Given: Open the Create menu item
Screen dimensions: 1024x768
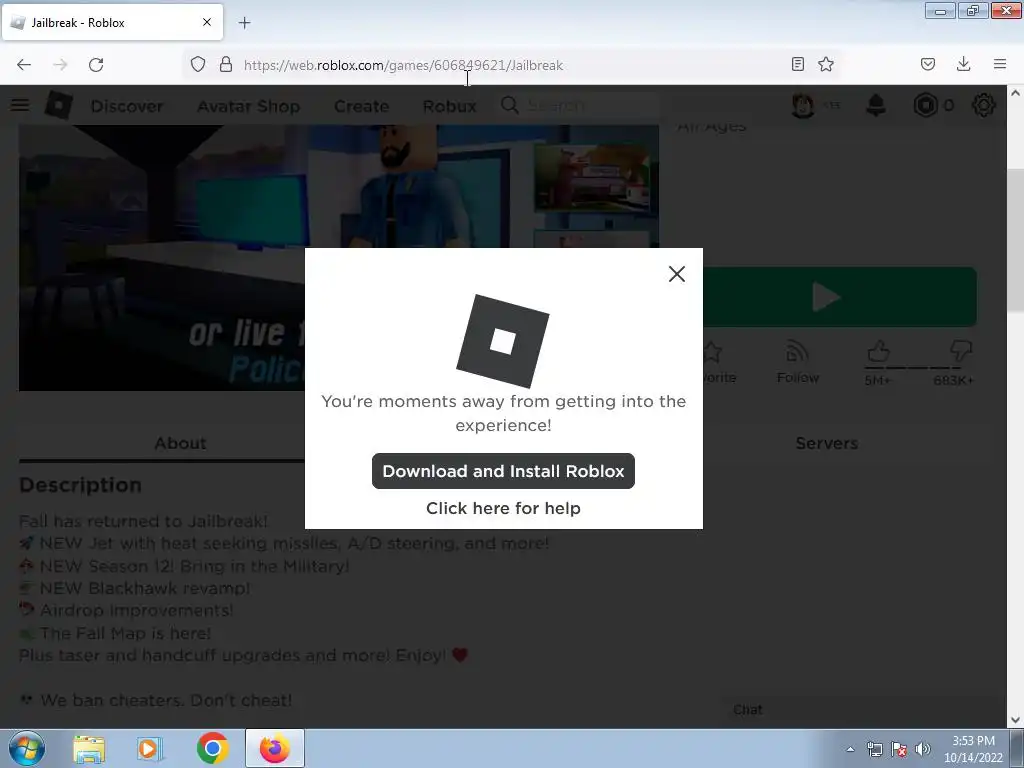Looking at the screenshot, I should (x=361, y=106).
